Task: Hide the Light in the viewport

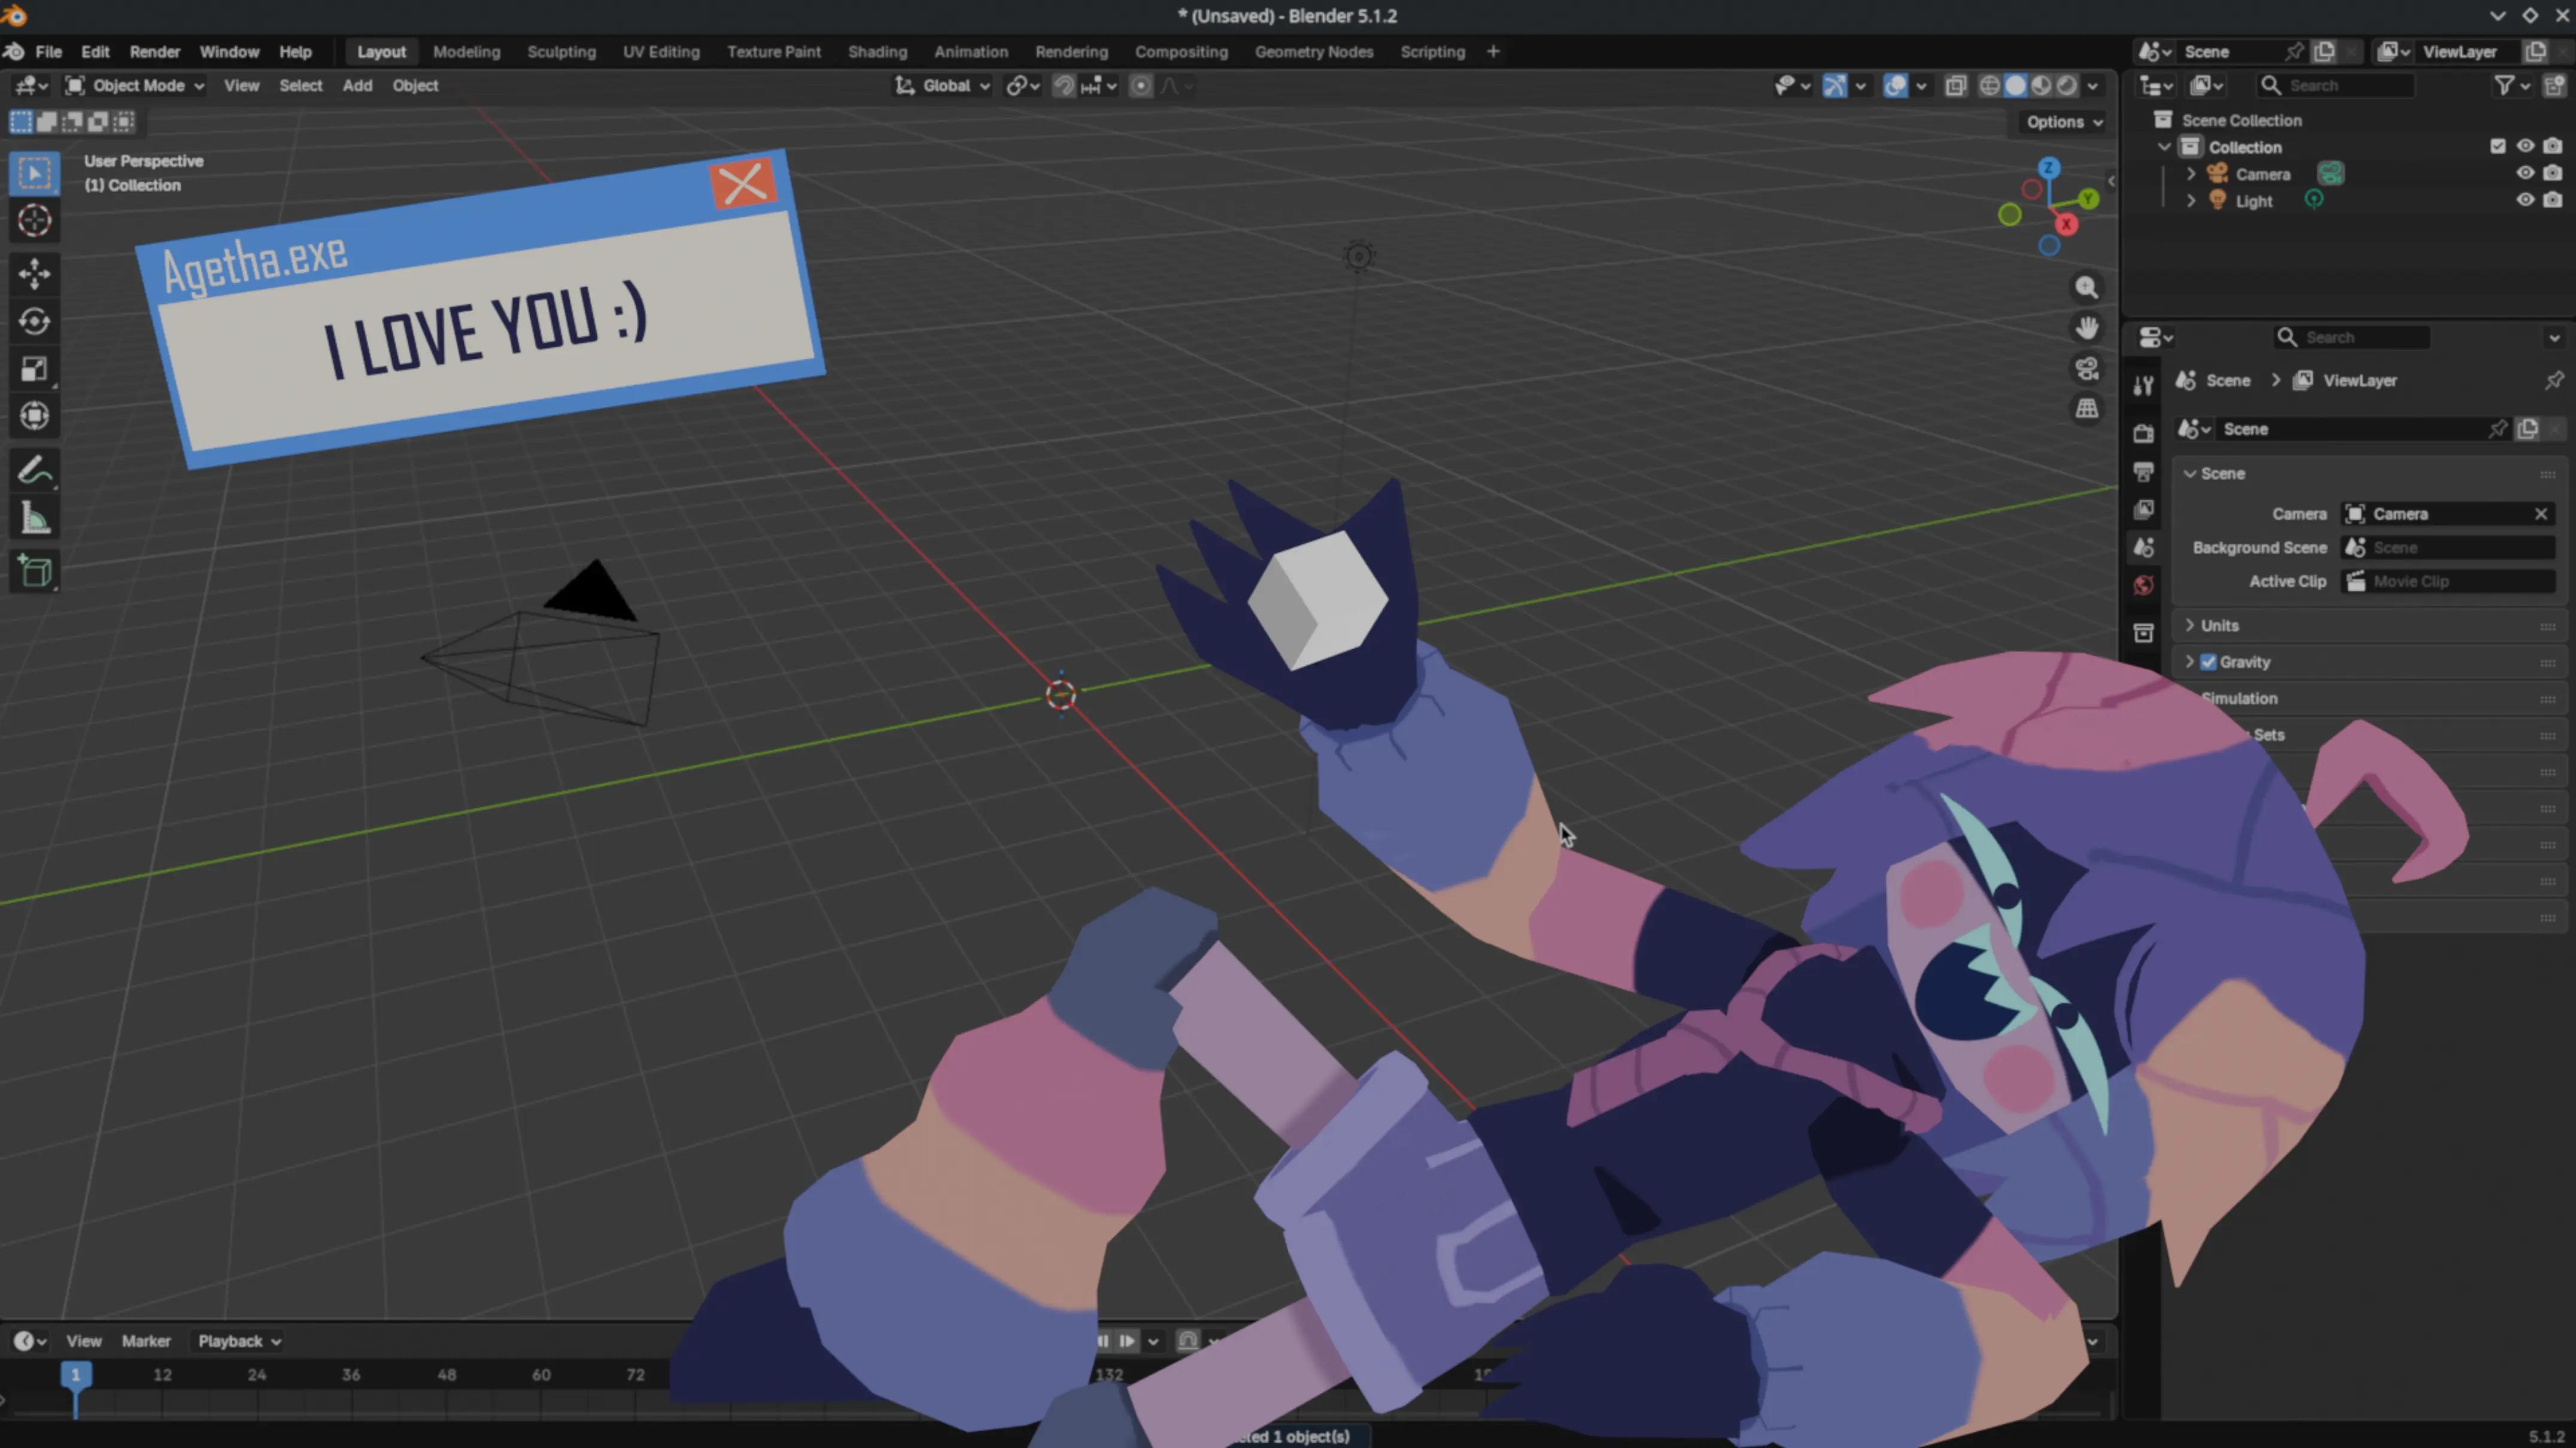Action: 2524,200
